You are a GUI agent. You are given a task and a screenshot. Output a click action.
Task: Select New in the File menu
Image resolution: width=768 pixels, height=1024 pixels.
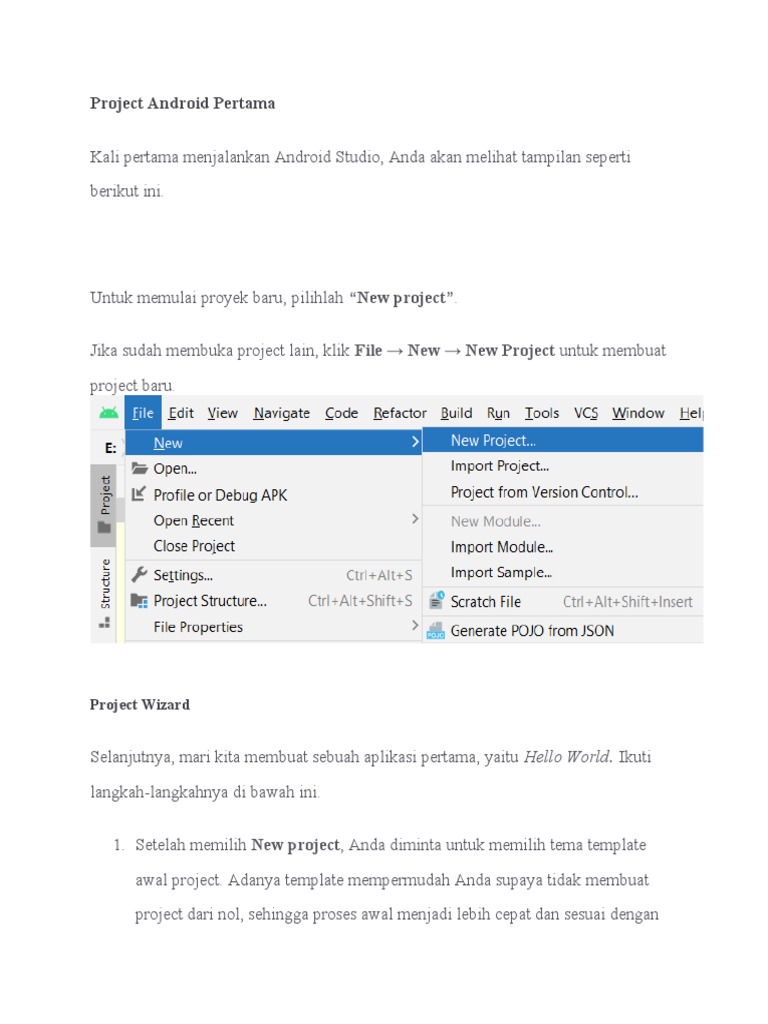pyautogui.click(x=274, y=442)
